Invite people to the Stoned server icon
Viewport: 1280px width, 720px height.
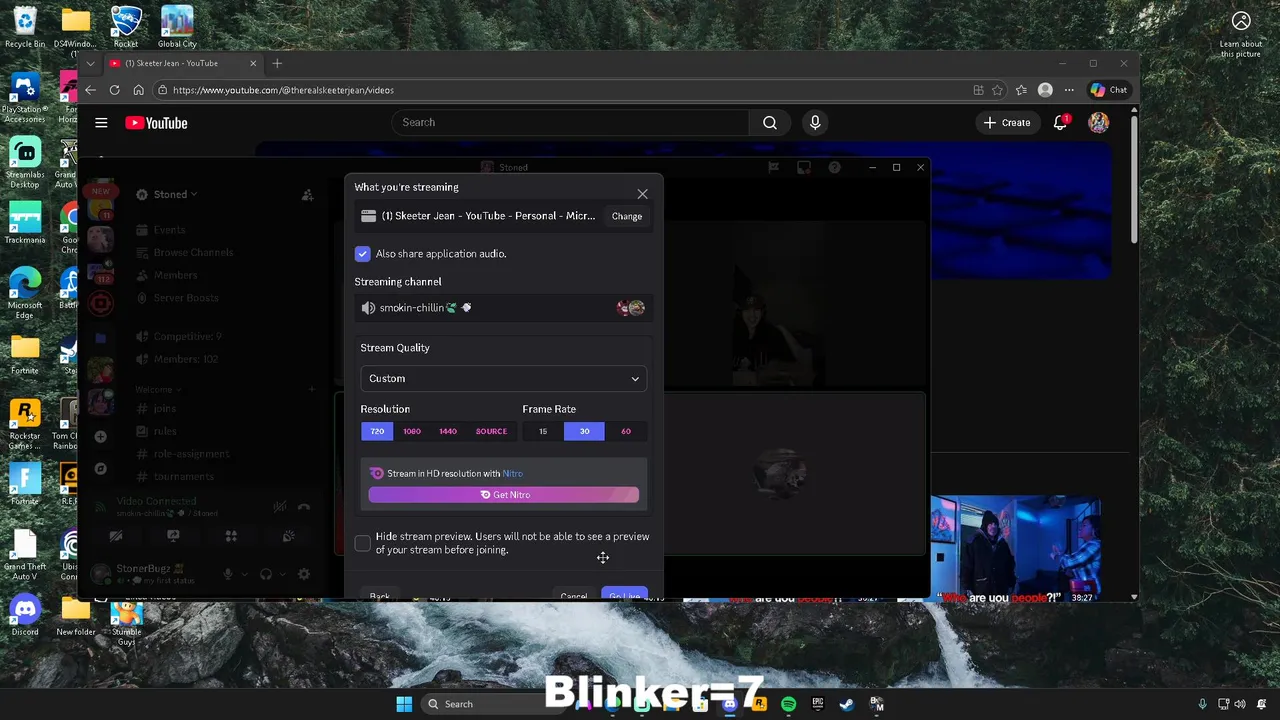click(x=307, y=195)
